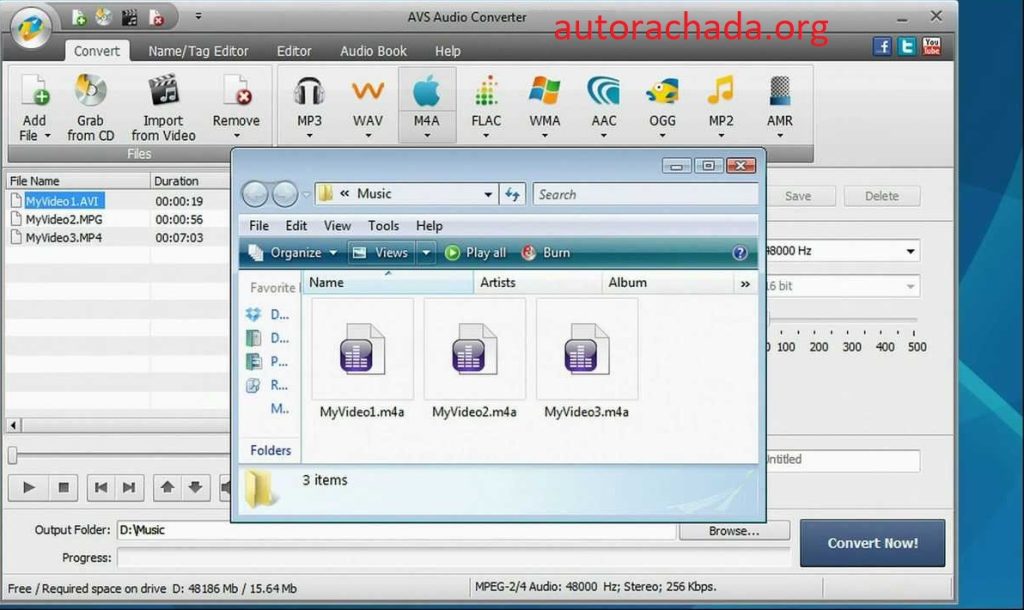Open Facebook link icon
1024x610 pixels.
pyautogui.click(x=882, y=46)
